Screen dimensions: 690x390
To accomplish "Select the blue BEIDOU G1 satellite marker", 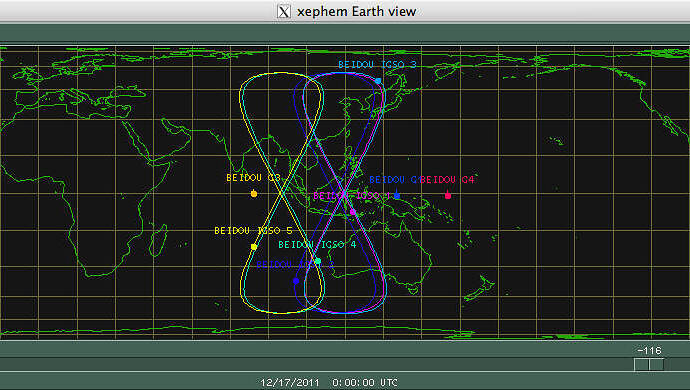I will [x=397, y=195].
